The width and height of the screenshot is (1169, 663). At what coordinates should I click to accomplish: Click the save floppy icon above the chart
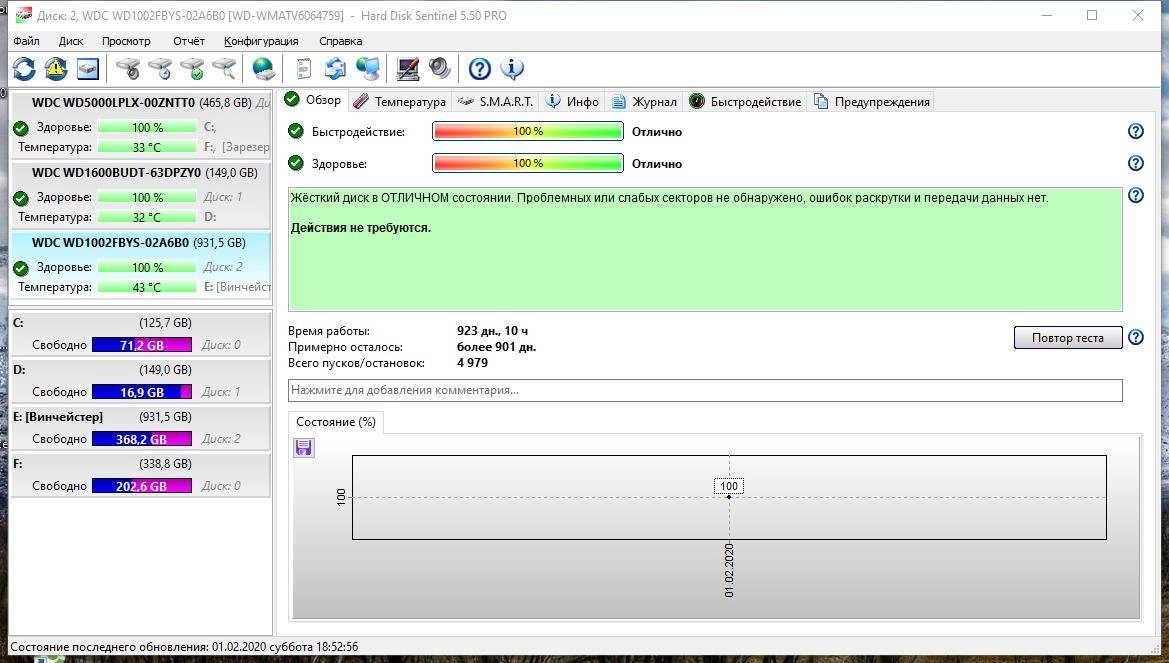tap(303, 447)
